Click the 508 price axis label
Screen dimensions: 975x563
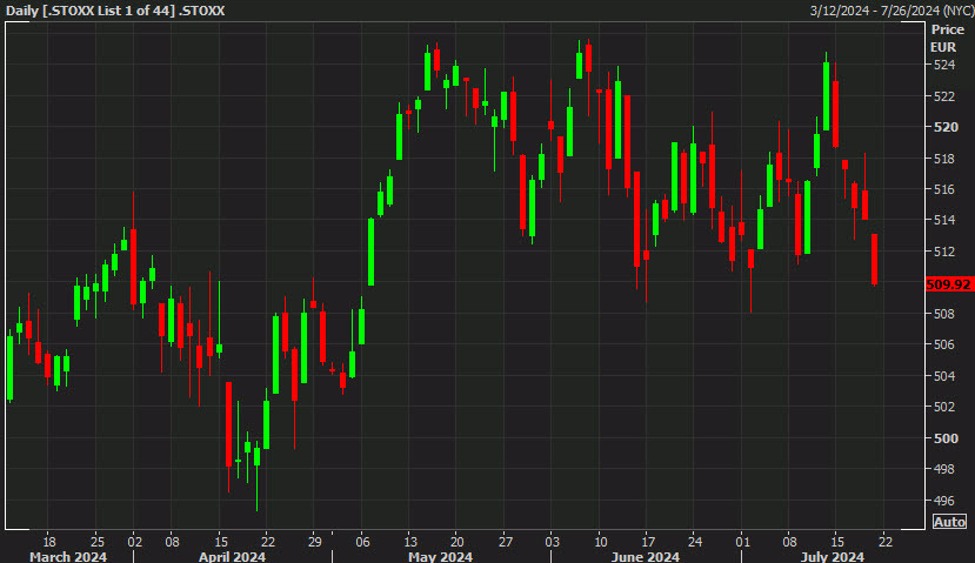pyautogui.click(x=944, y=314)
